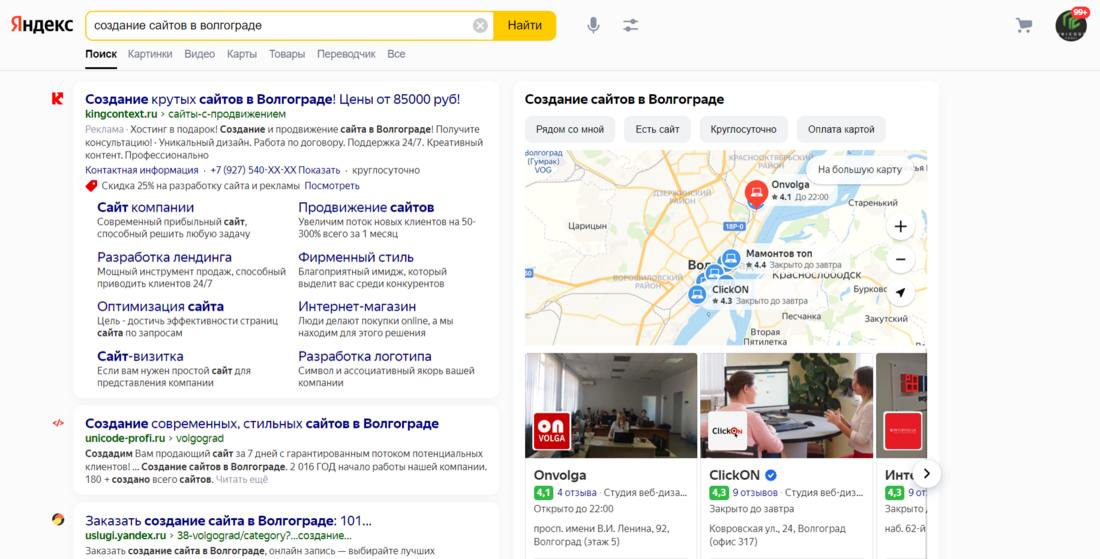Open Контактная информация link

142,170
